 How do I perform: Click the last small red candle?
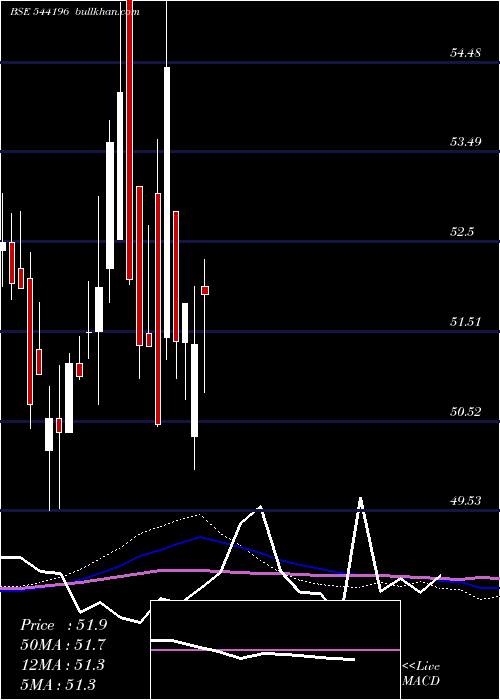coord(205,290)
